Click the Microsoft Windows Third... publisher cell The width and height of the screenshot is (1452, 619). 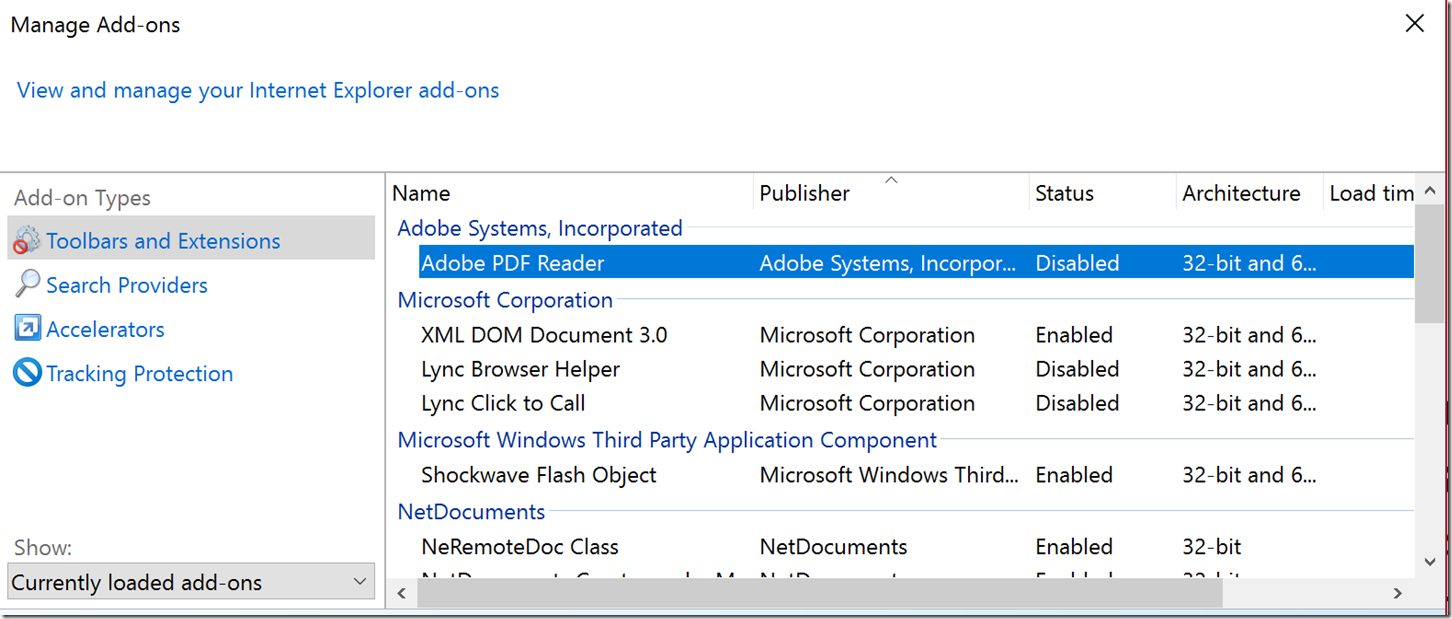tap(889, 475)
